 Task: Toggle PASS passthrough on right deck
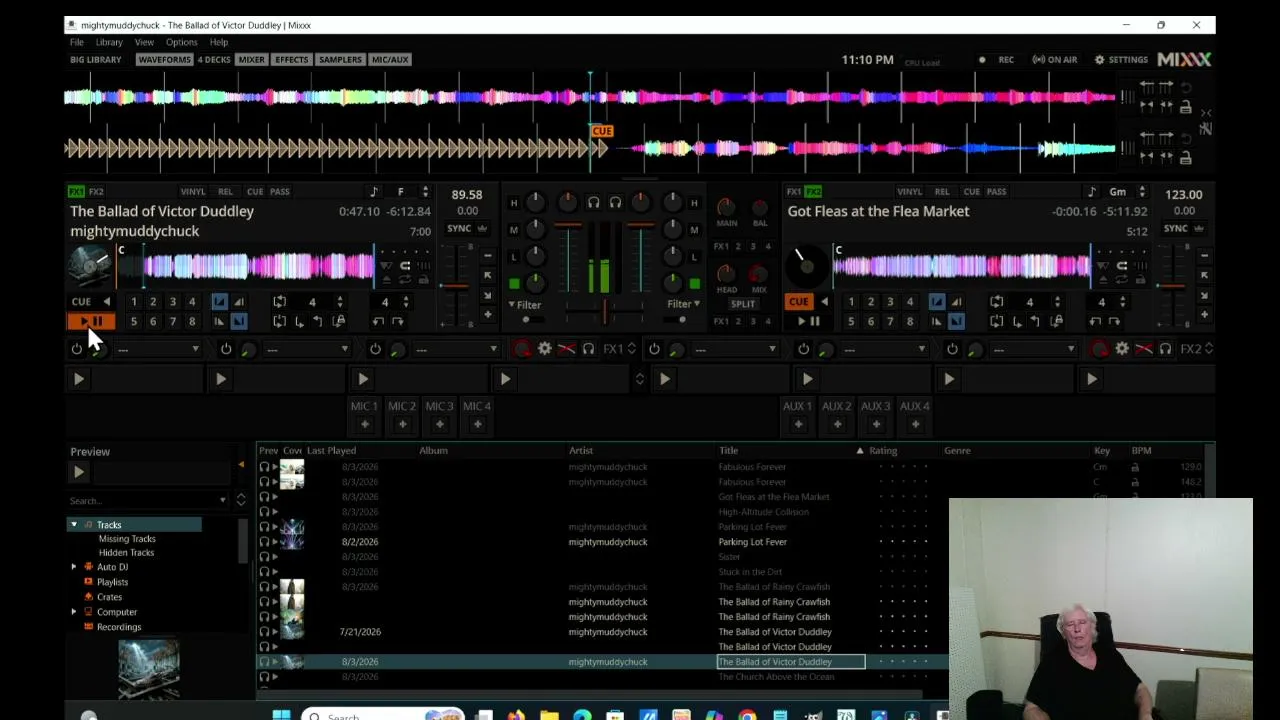click(x=996, y=192)
